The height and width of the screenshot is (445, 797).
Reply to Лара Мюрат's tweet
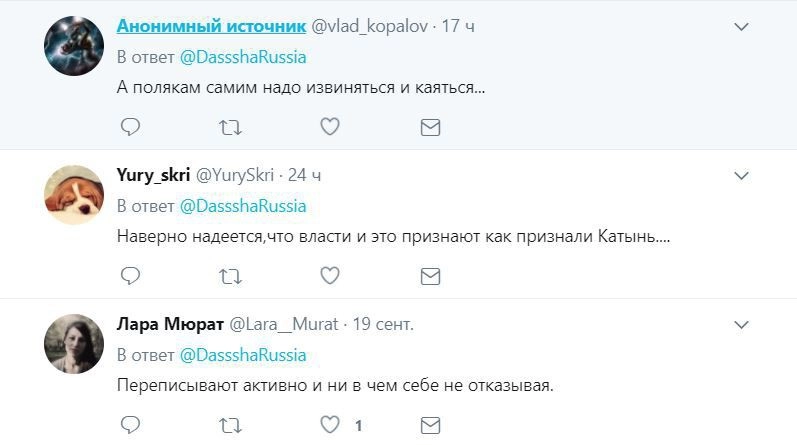coord(130,425)
